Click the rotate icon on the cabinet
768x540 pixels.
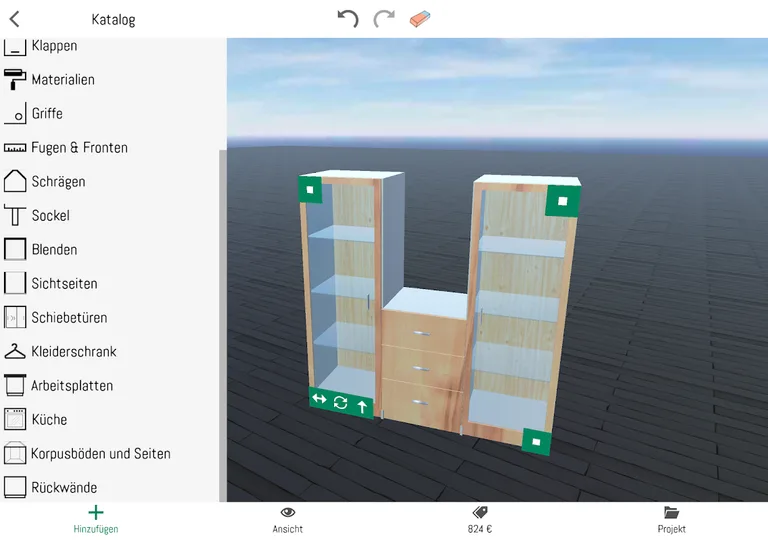tap(340, 403)
